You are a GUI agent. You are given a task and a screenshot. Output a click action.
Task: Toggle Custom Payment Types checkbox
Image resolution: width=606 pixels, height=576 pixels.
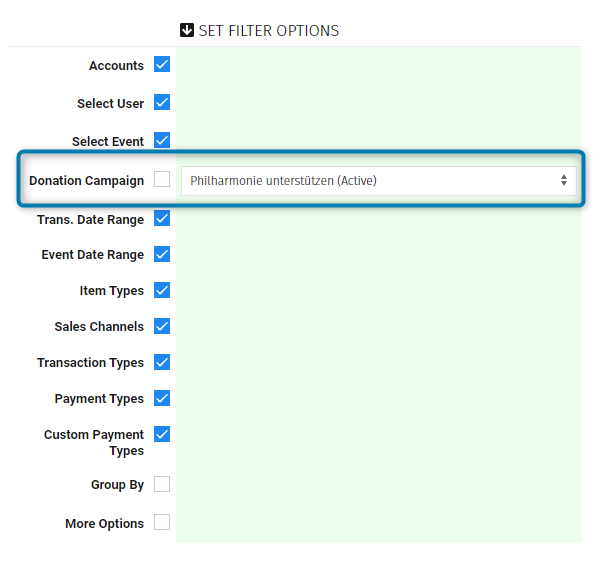(x=162, y=434)
